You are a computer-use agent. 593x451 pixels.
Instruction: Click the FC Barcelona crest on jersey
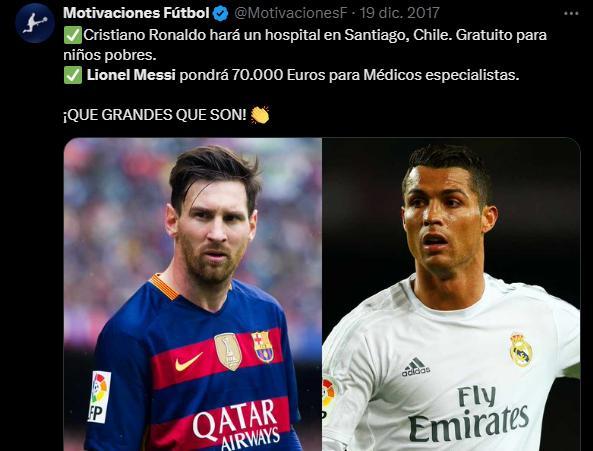[263, 347]
